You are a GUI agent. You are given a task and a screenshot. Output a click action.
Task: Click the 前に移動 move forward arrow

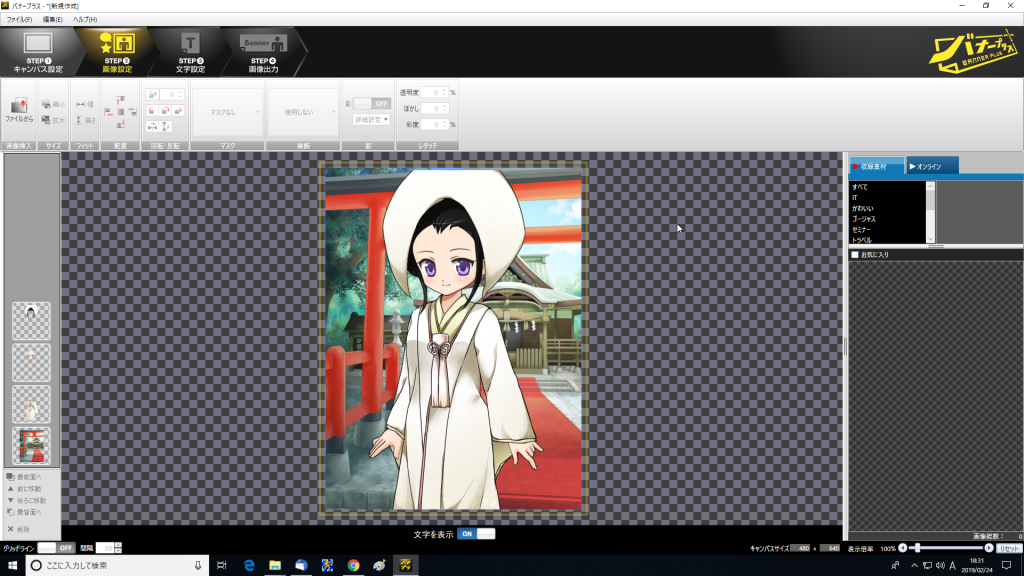[x=27, y=488]
